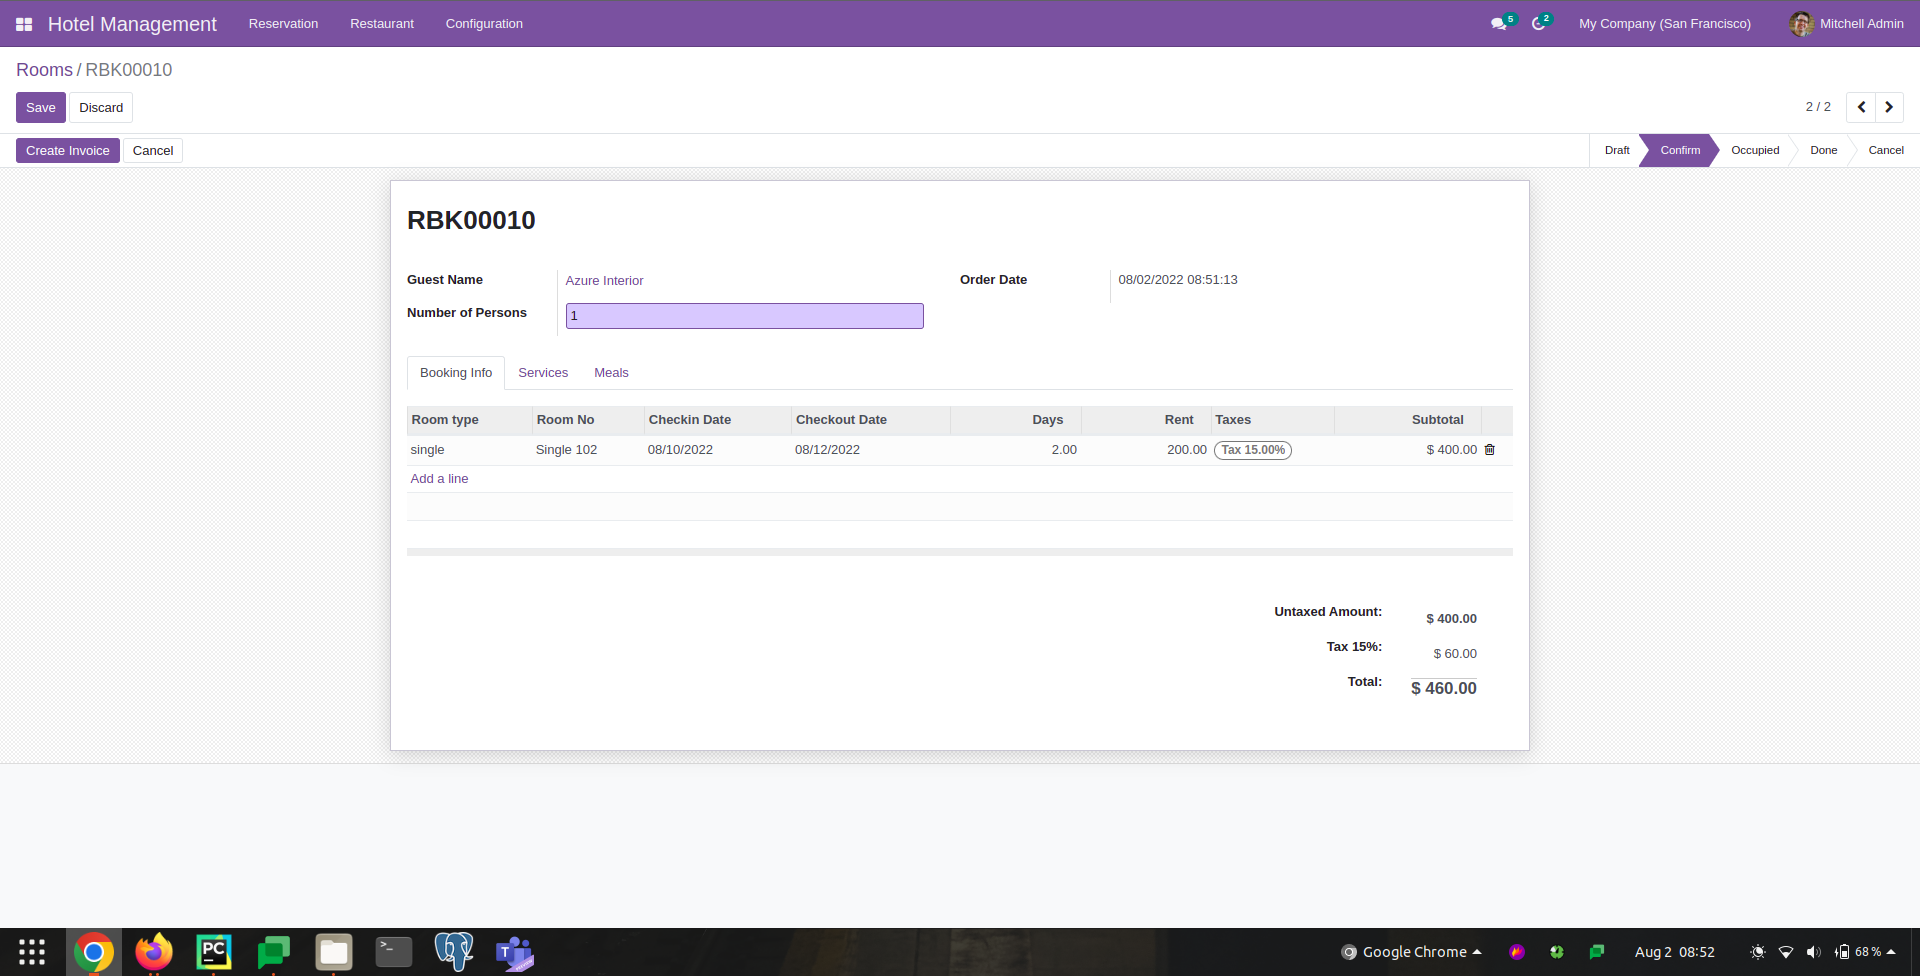Click the Cancel button beside Create Invoice

point(153,151)
